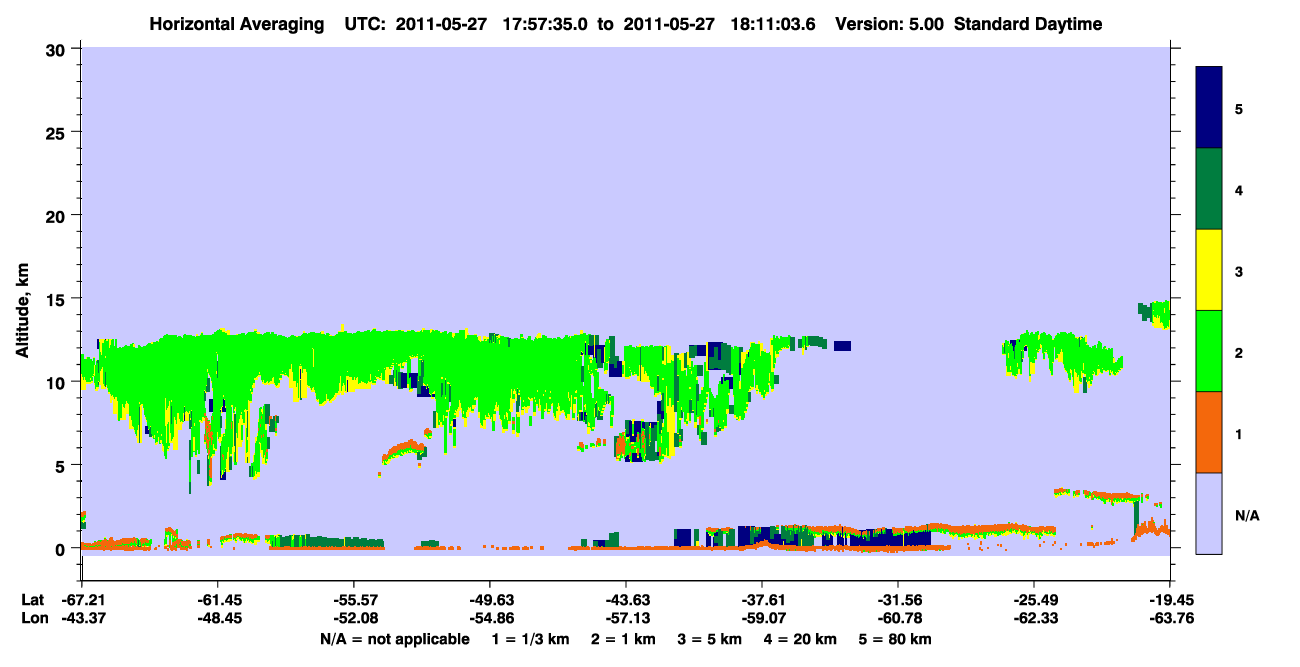
Task: Click the orange level 1 colorbar swatch
Action: tap(1209, 432)
